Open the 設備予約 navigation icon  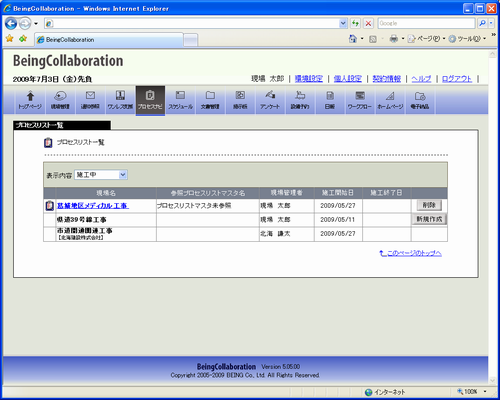300,100
